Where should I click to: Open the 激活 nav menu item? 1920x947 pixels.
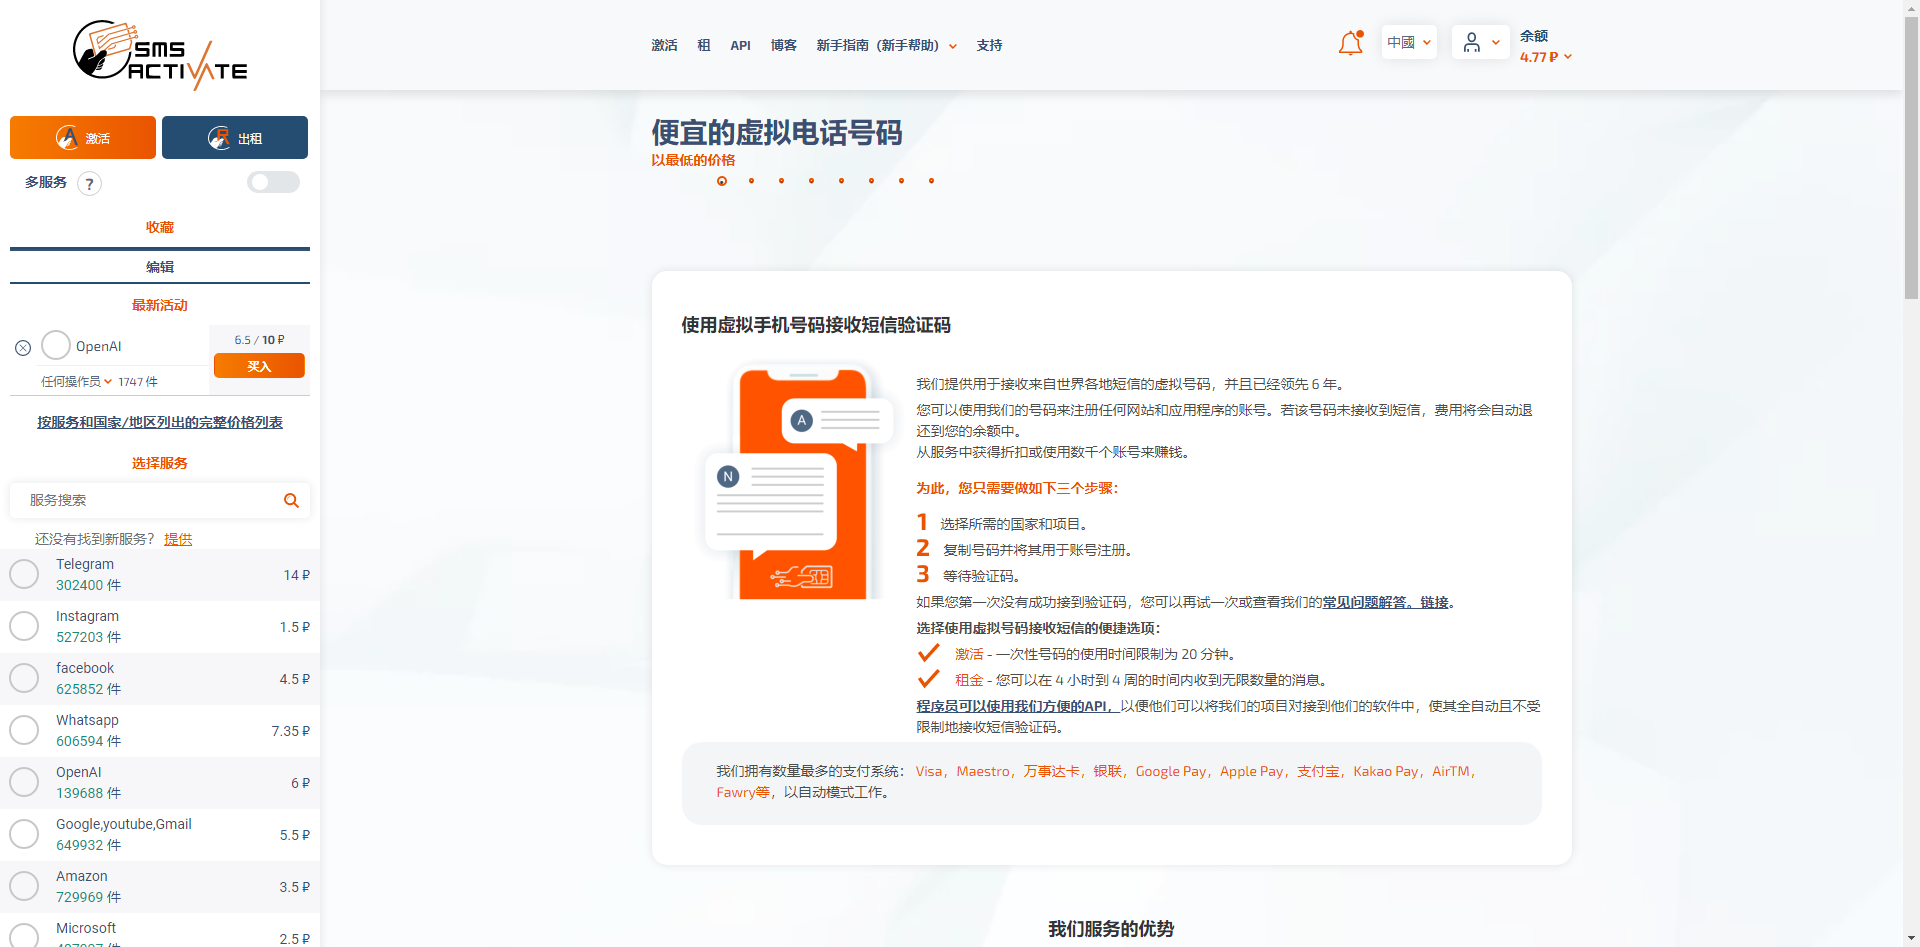pyautogui.click(x=664, y=45)
